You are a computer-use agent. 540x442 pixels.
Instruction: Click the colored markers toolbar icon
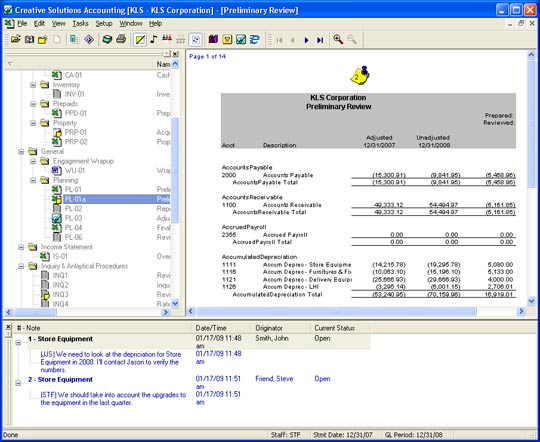click(167, 39)
